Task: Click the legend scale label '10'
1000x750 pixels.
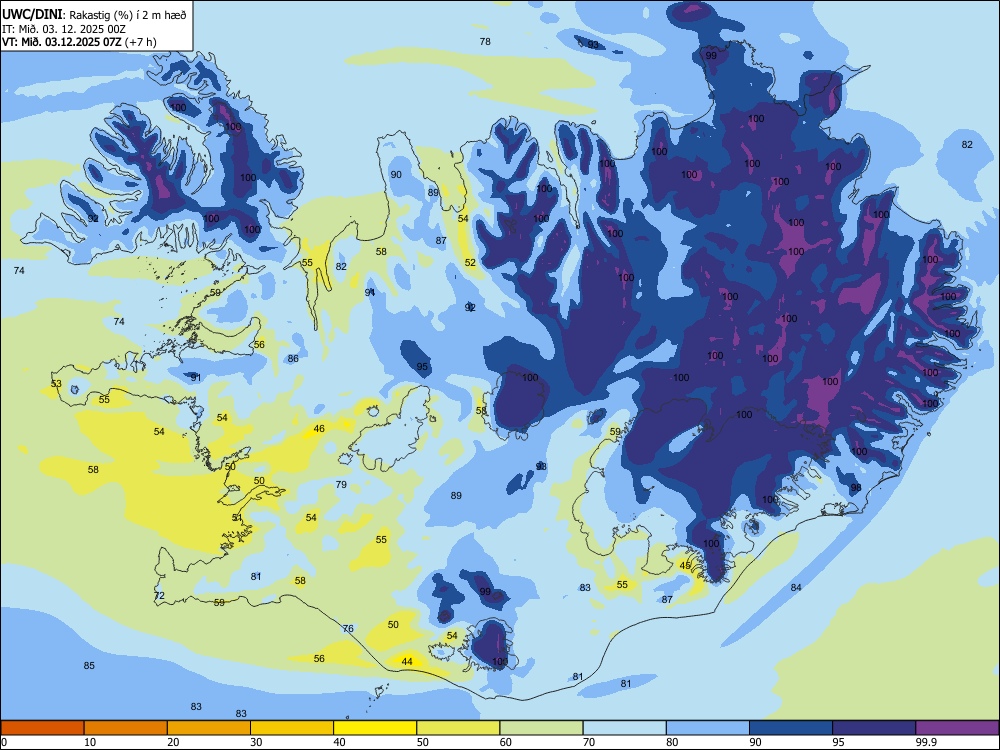Action: 90,742
